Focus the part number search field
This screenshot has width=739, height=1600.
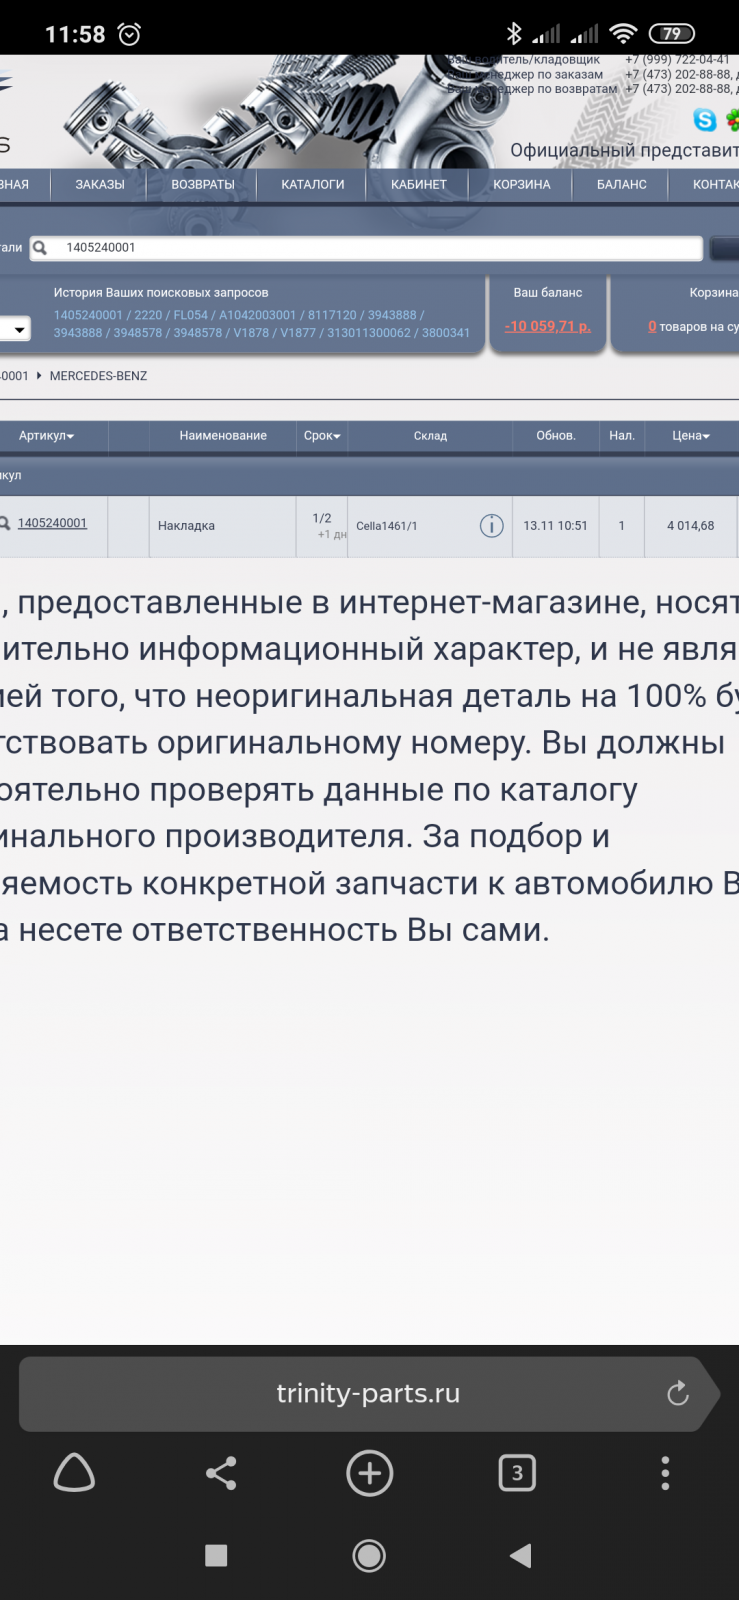coord(380,248)
